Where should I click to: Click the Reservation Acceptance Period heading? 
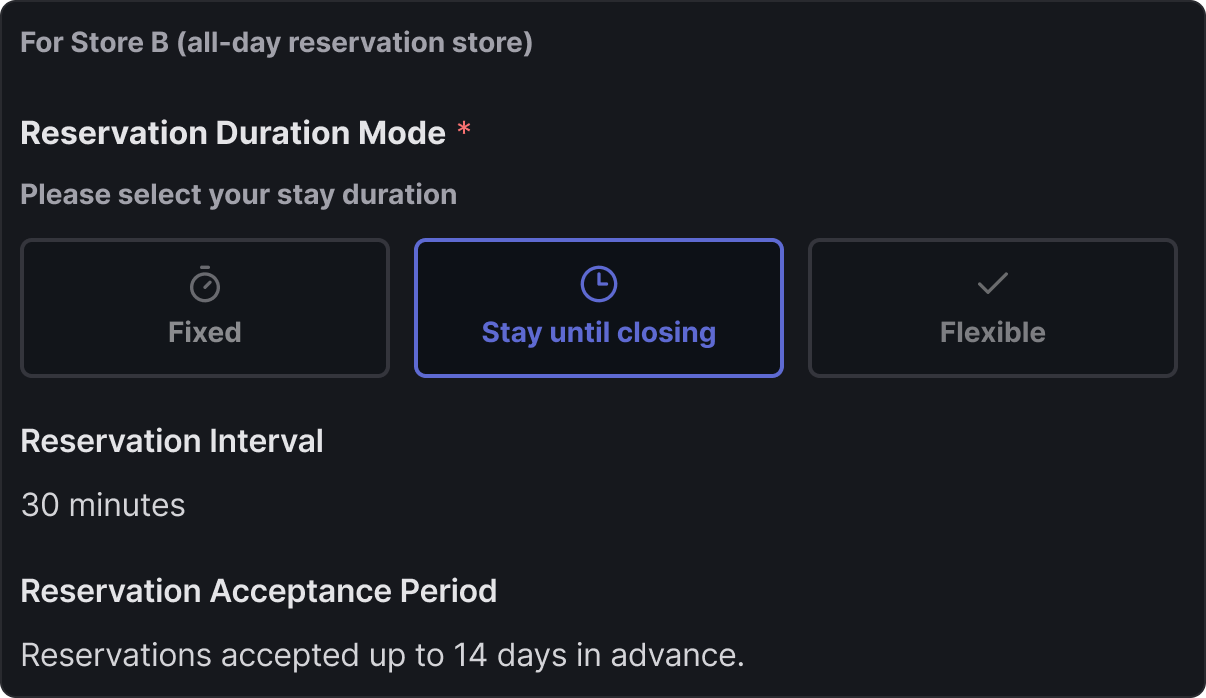[x=258, y=591]
